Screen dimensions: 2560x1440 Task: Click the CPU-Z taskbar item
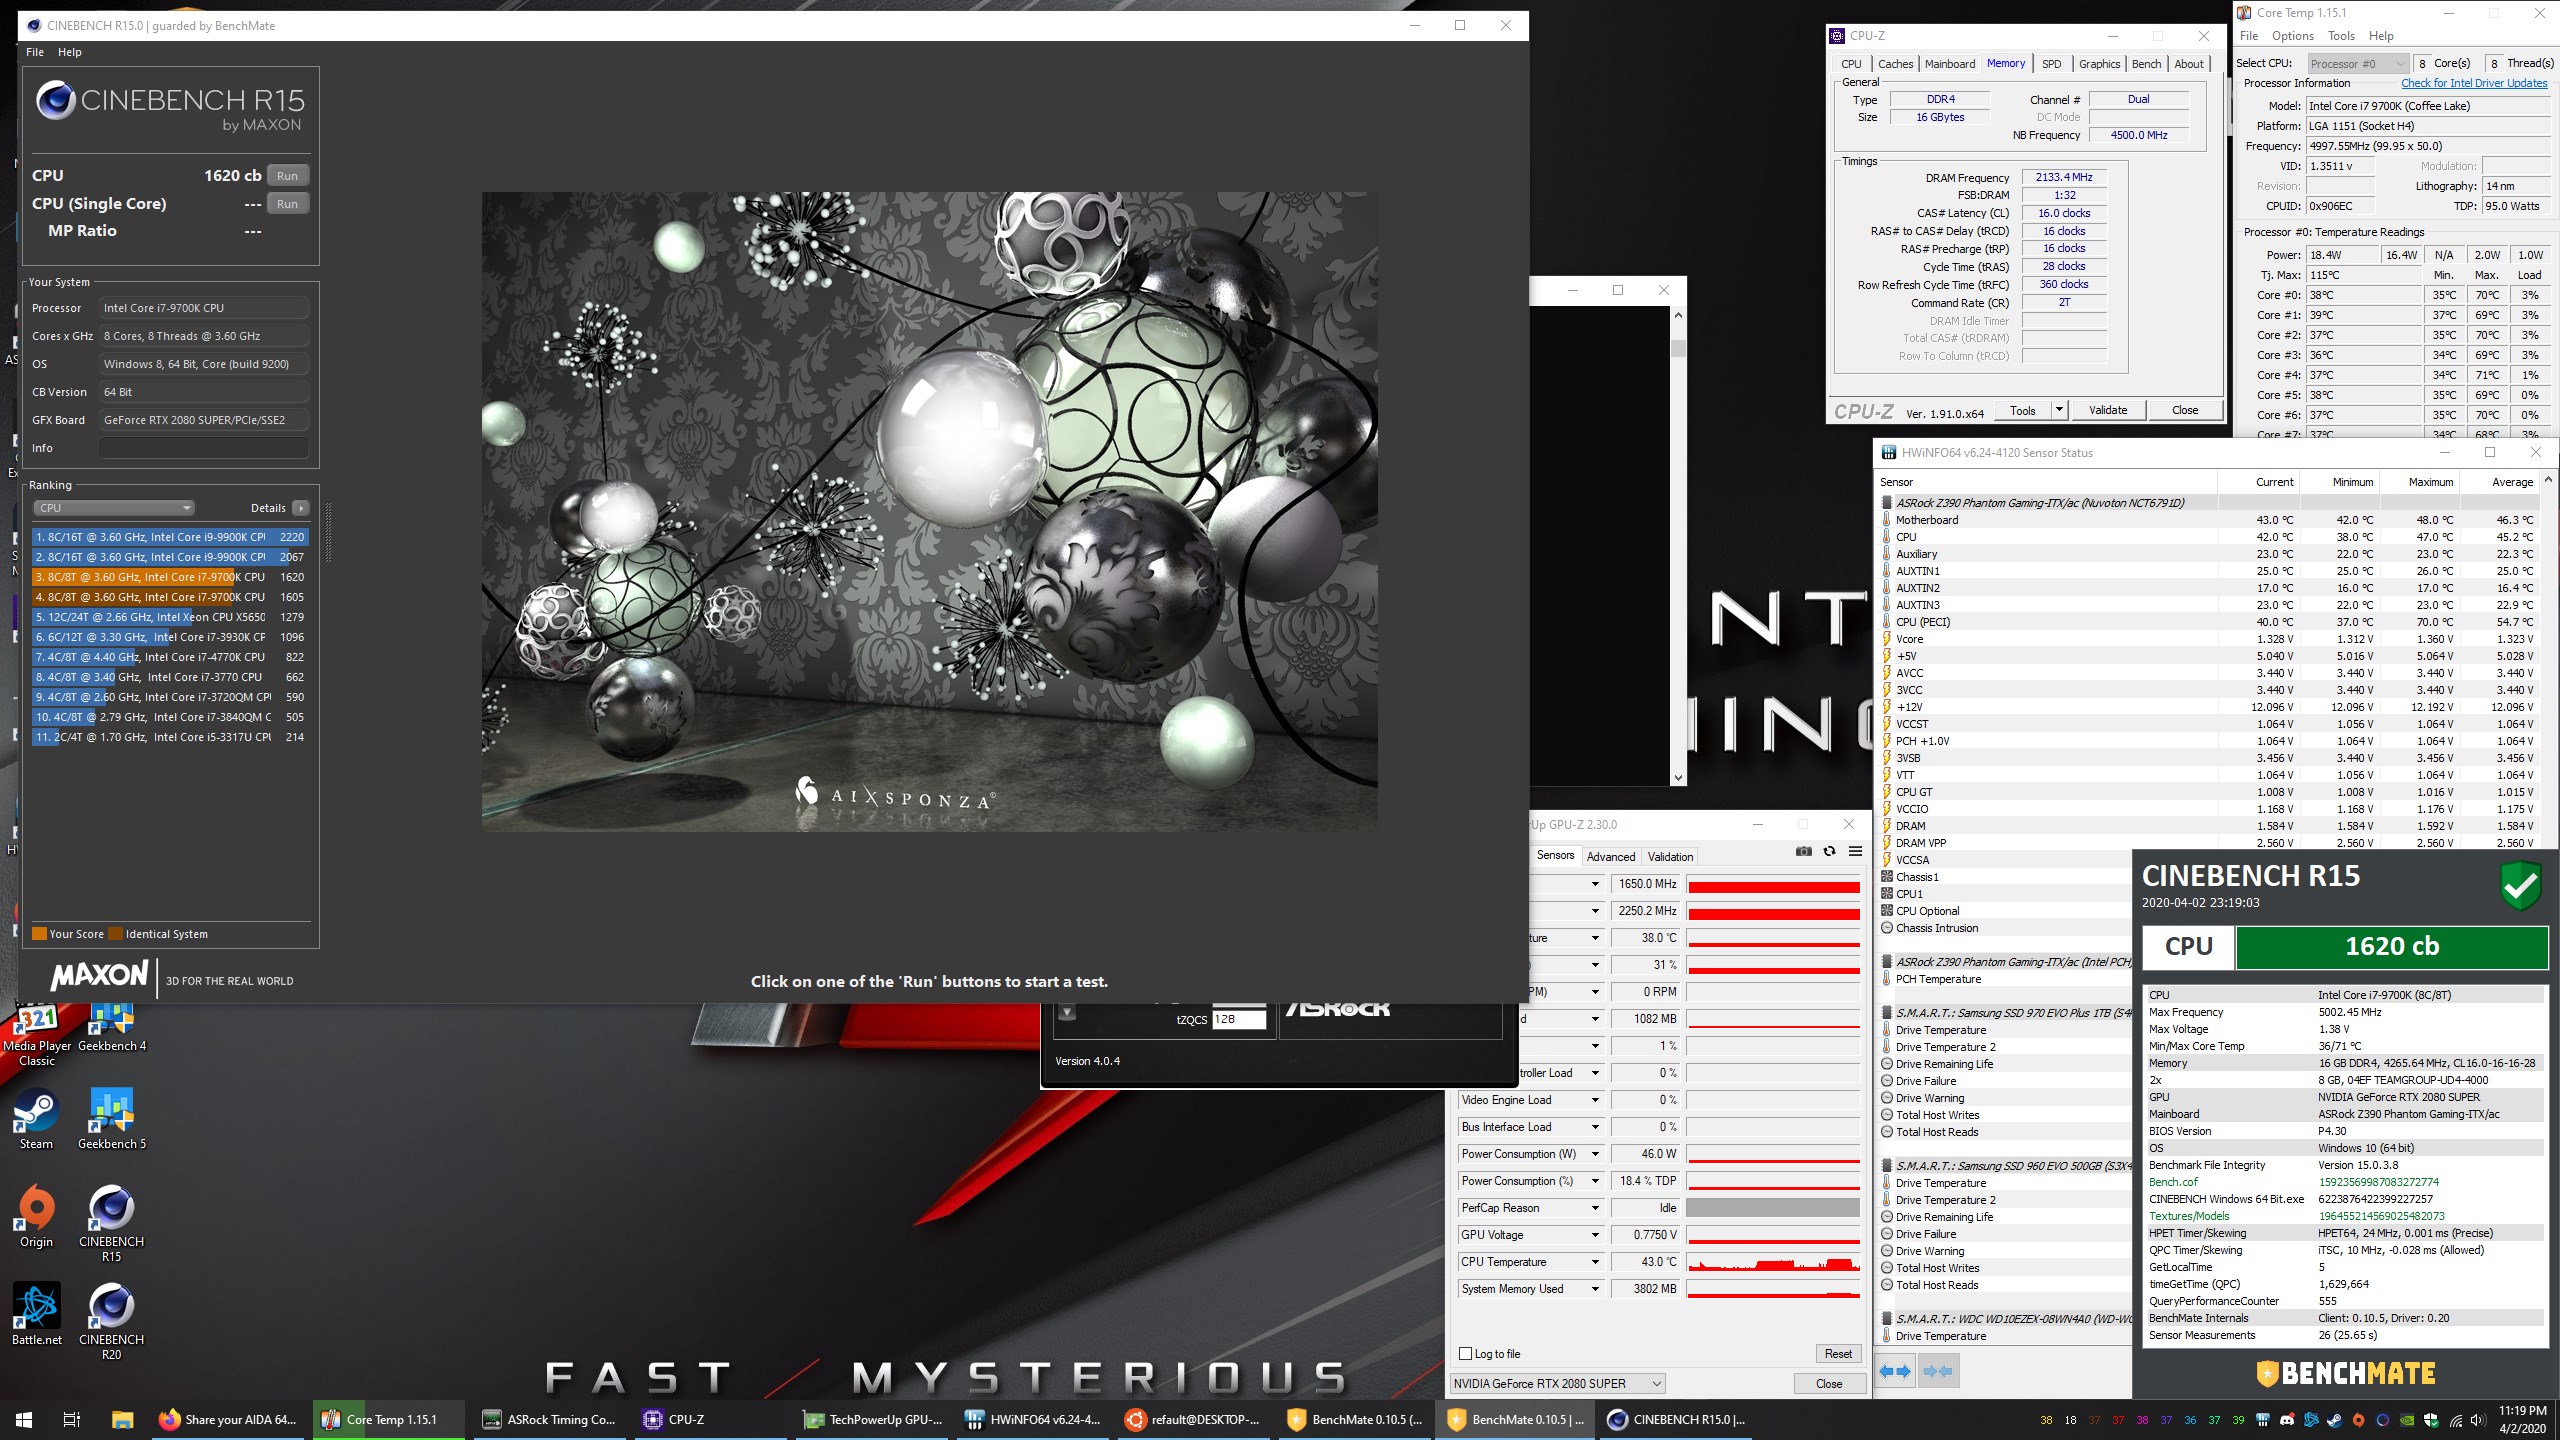[x=711, y=1419]
